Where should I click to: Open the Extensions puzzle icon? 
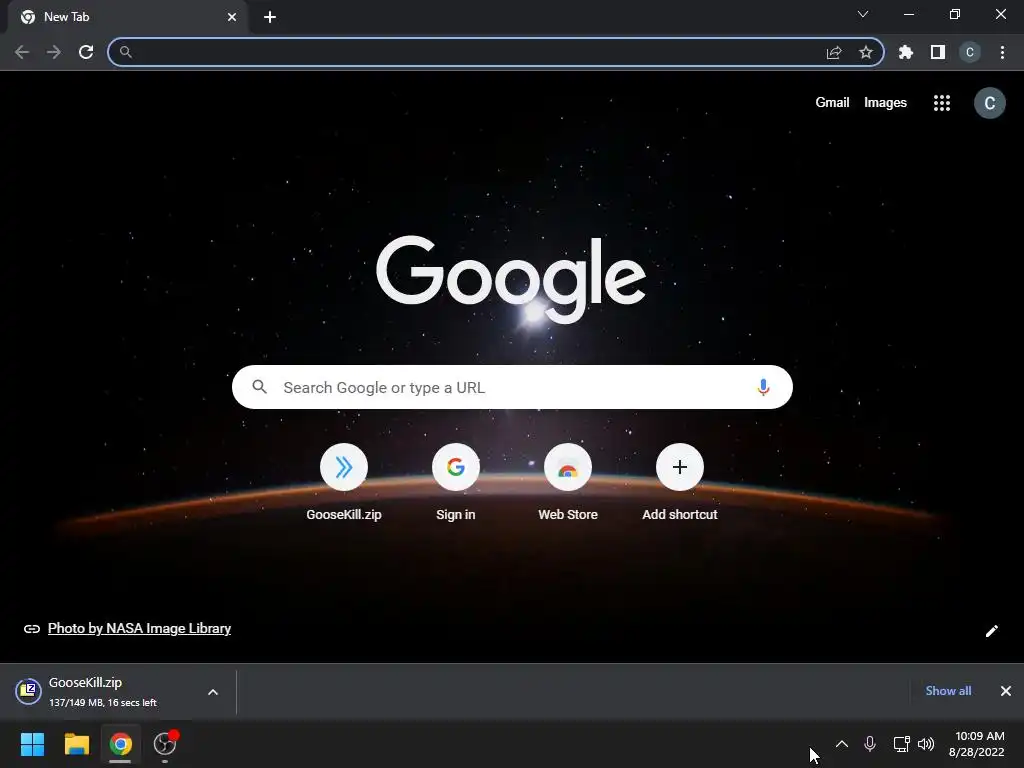pyautogui.click(x=906, y=52)
